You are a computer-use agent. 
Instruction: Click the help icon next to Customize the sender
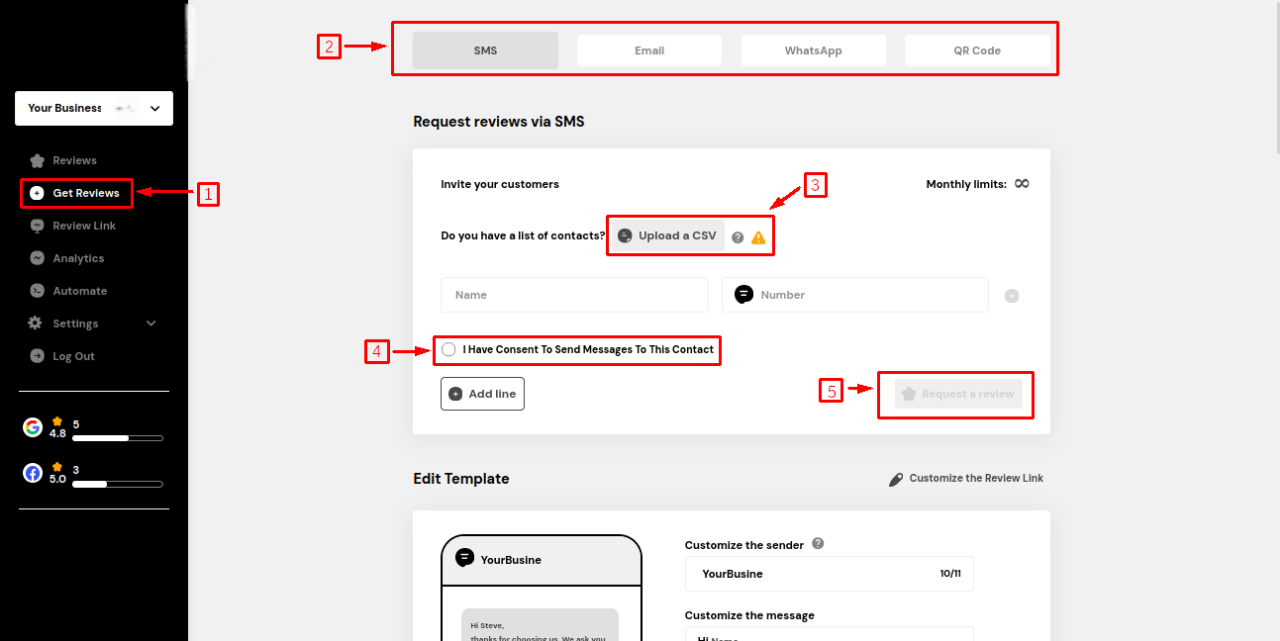coord(818,544)
